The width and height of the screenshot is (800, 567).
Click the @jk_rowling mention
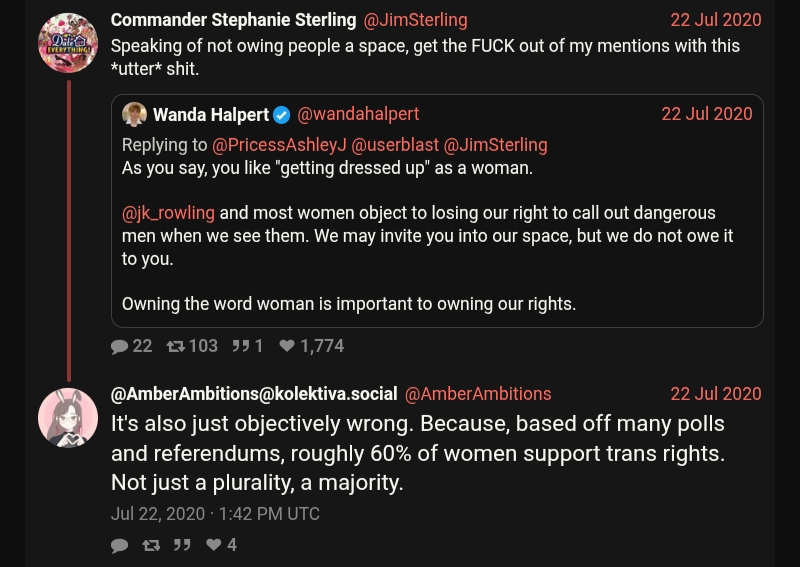(x=168, y=213)
